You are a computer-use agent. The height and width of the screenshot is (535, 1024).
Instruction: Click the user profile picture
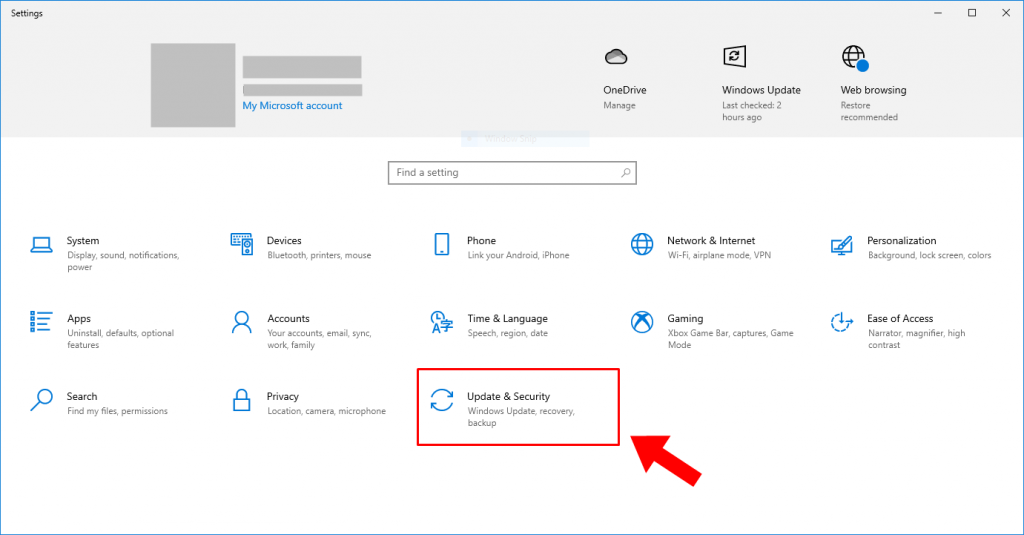pyautogui.click(x=193, y=85)
